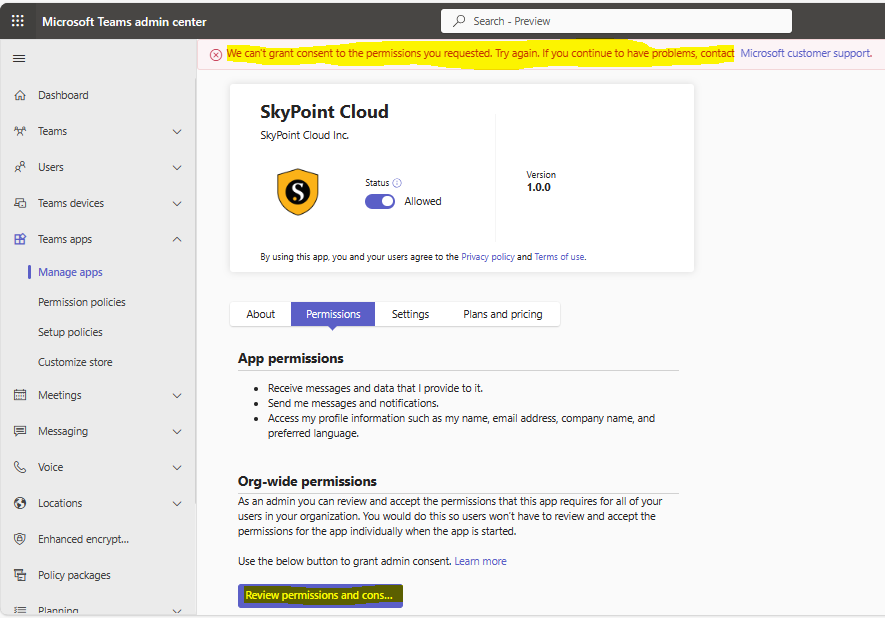Viewport: 885px width, 618px height.
Task: Click the version number 1.0.0
Action: click(538, 187)
